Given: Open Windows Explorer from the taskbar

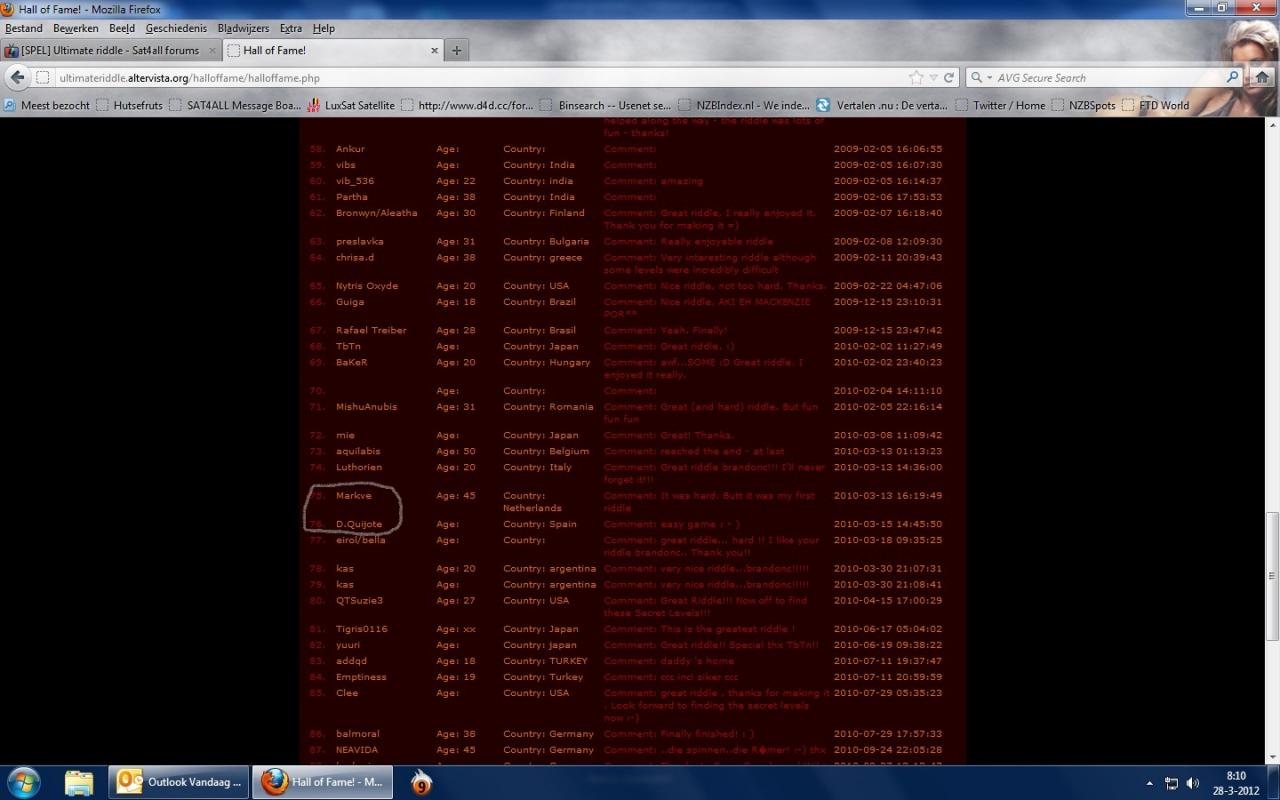Looking at the screenshot, I should click(x=79, y=781).
